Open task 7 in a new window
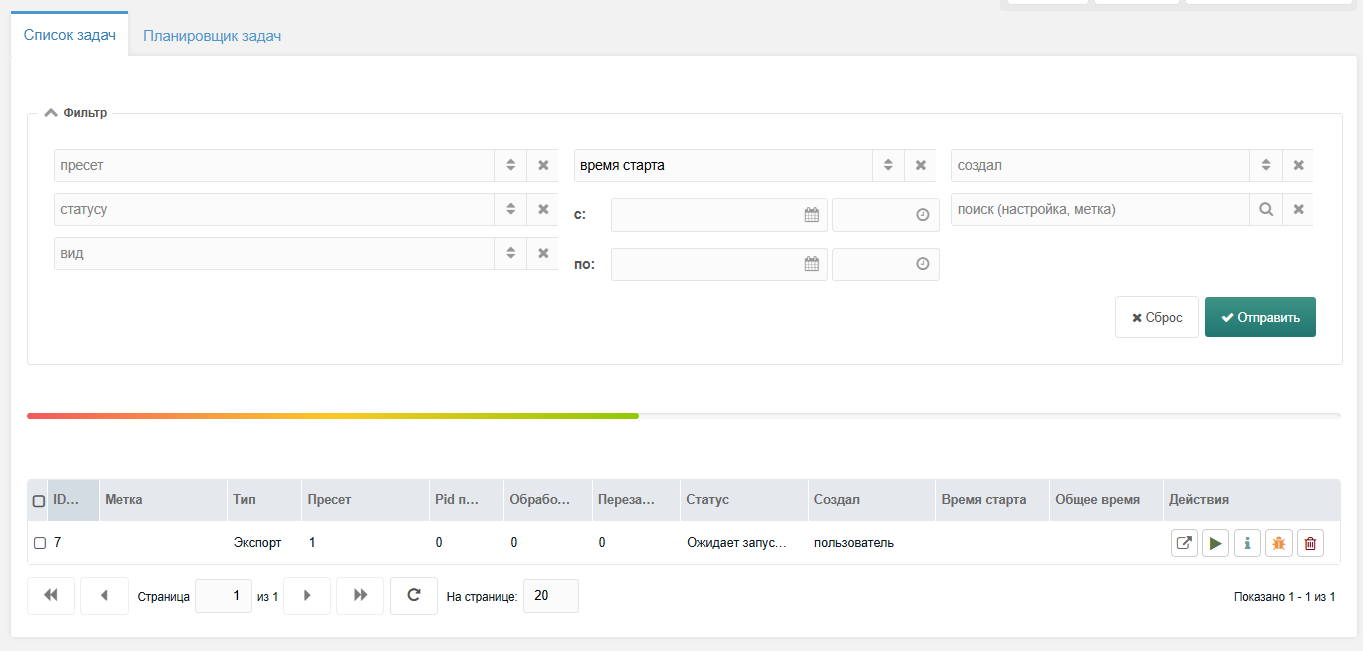The height and width of the screenshot is (651, 1363). click(1184, 543)
